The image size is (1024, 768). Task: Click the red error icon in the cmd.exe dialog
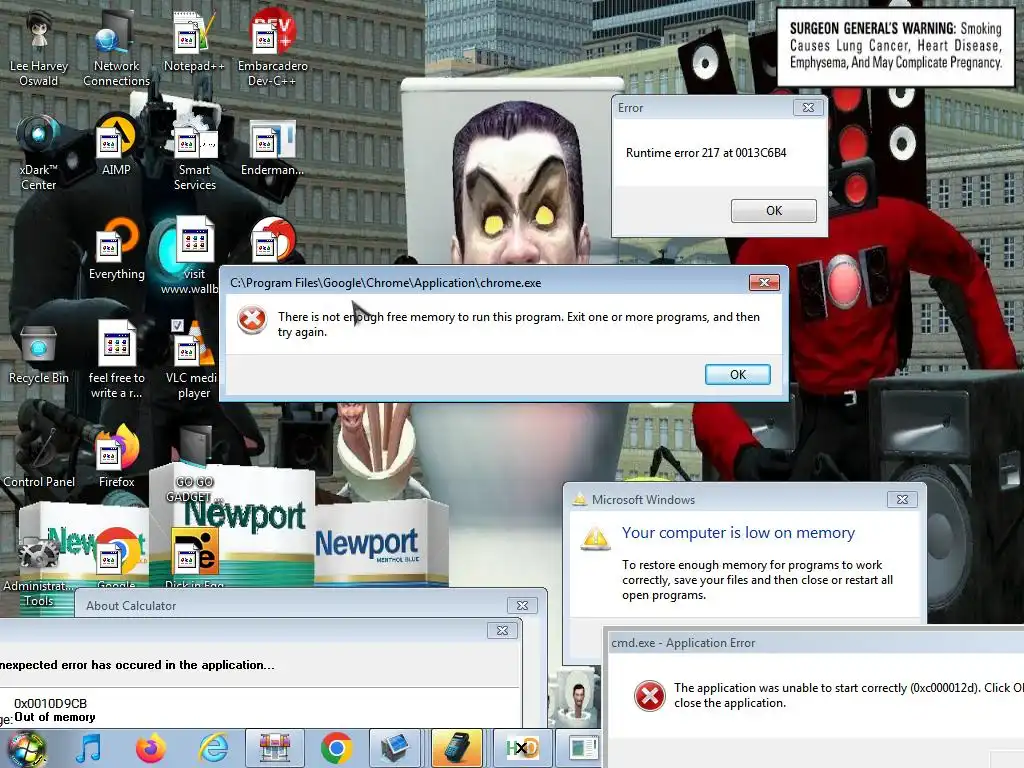pyautogui.click(x=650, y=696)
